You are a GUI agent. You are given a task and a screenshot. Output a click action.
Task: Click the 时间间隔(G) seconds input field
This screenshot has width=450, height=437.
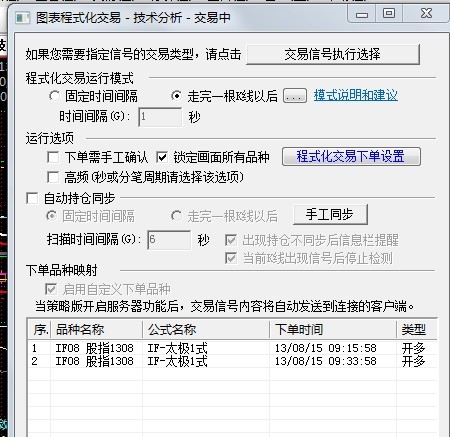(x=160, y=117)
